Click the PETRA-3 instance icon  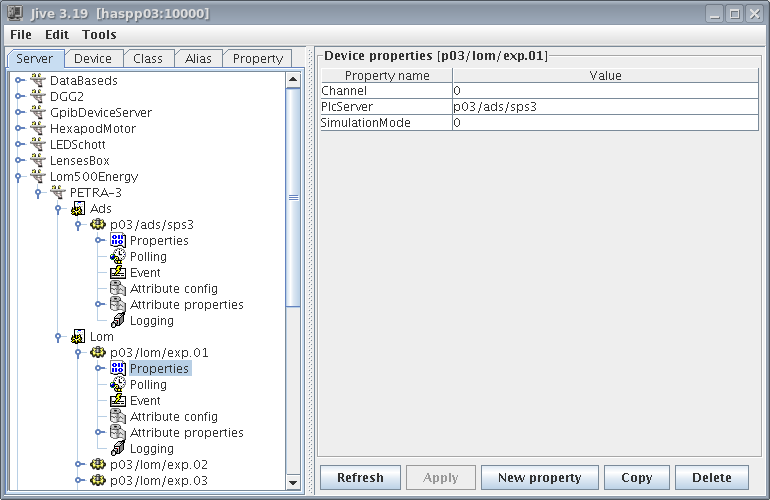58,193
